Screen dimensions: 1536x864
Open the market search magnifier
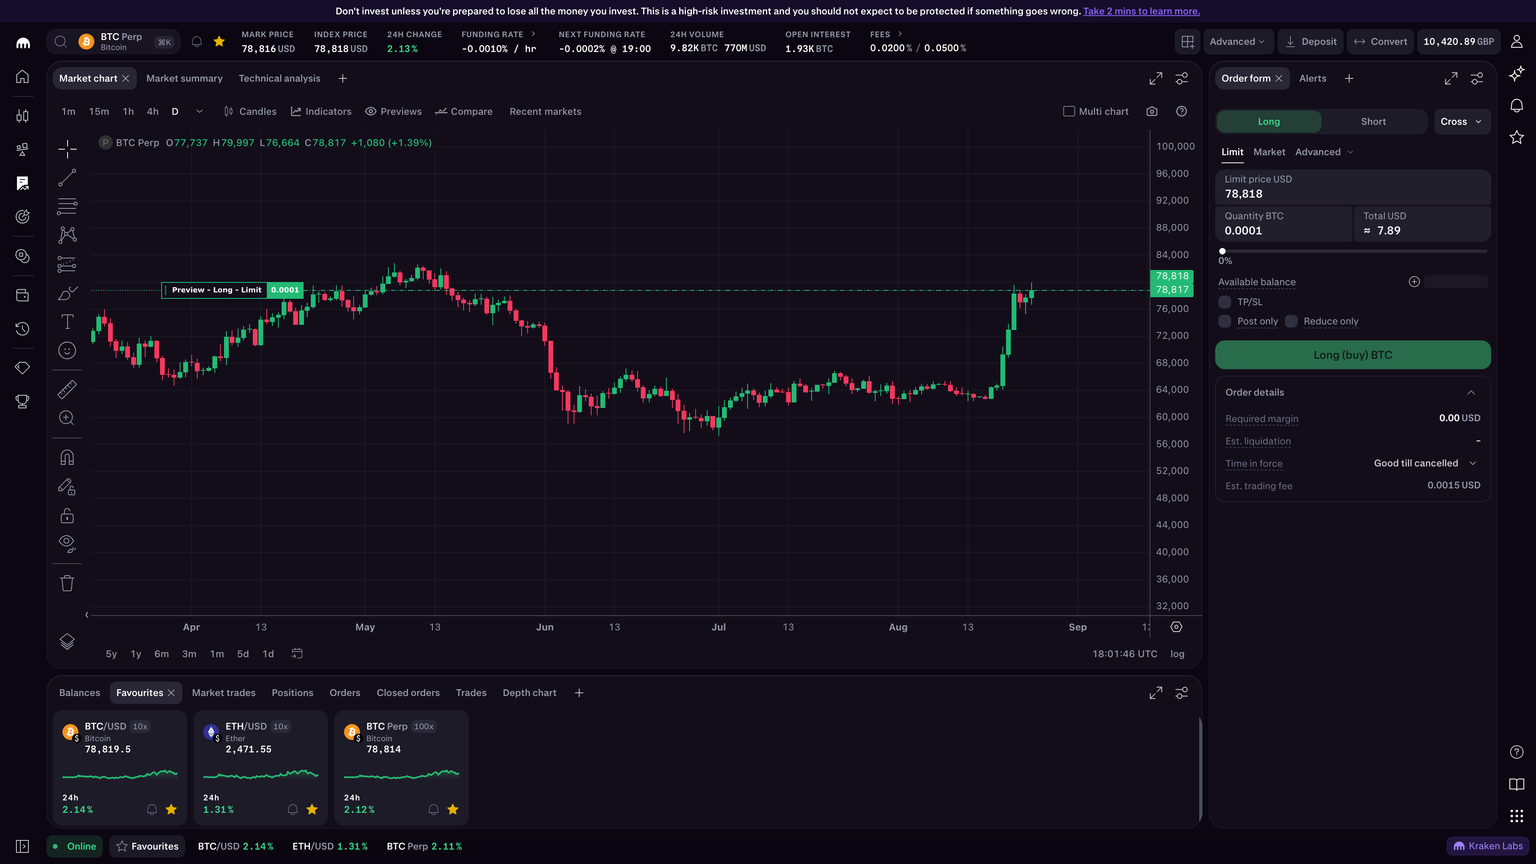point(61,42)
